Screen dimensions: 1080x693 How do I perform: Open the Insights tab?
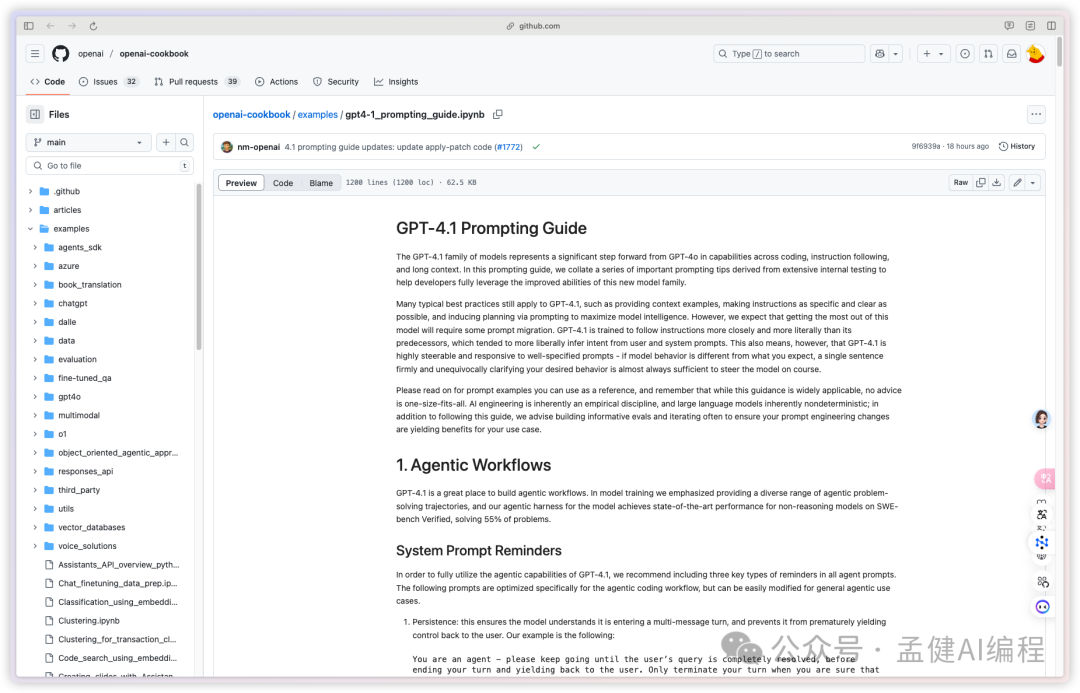pos(396,82)
